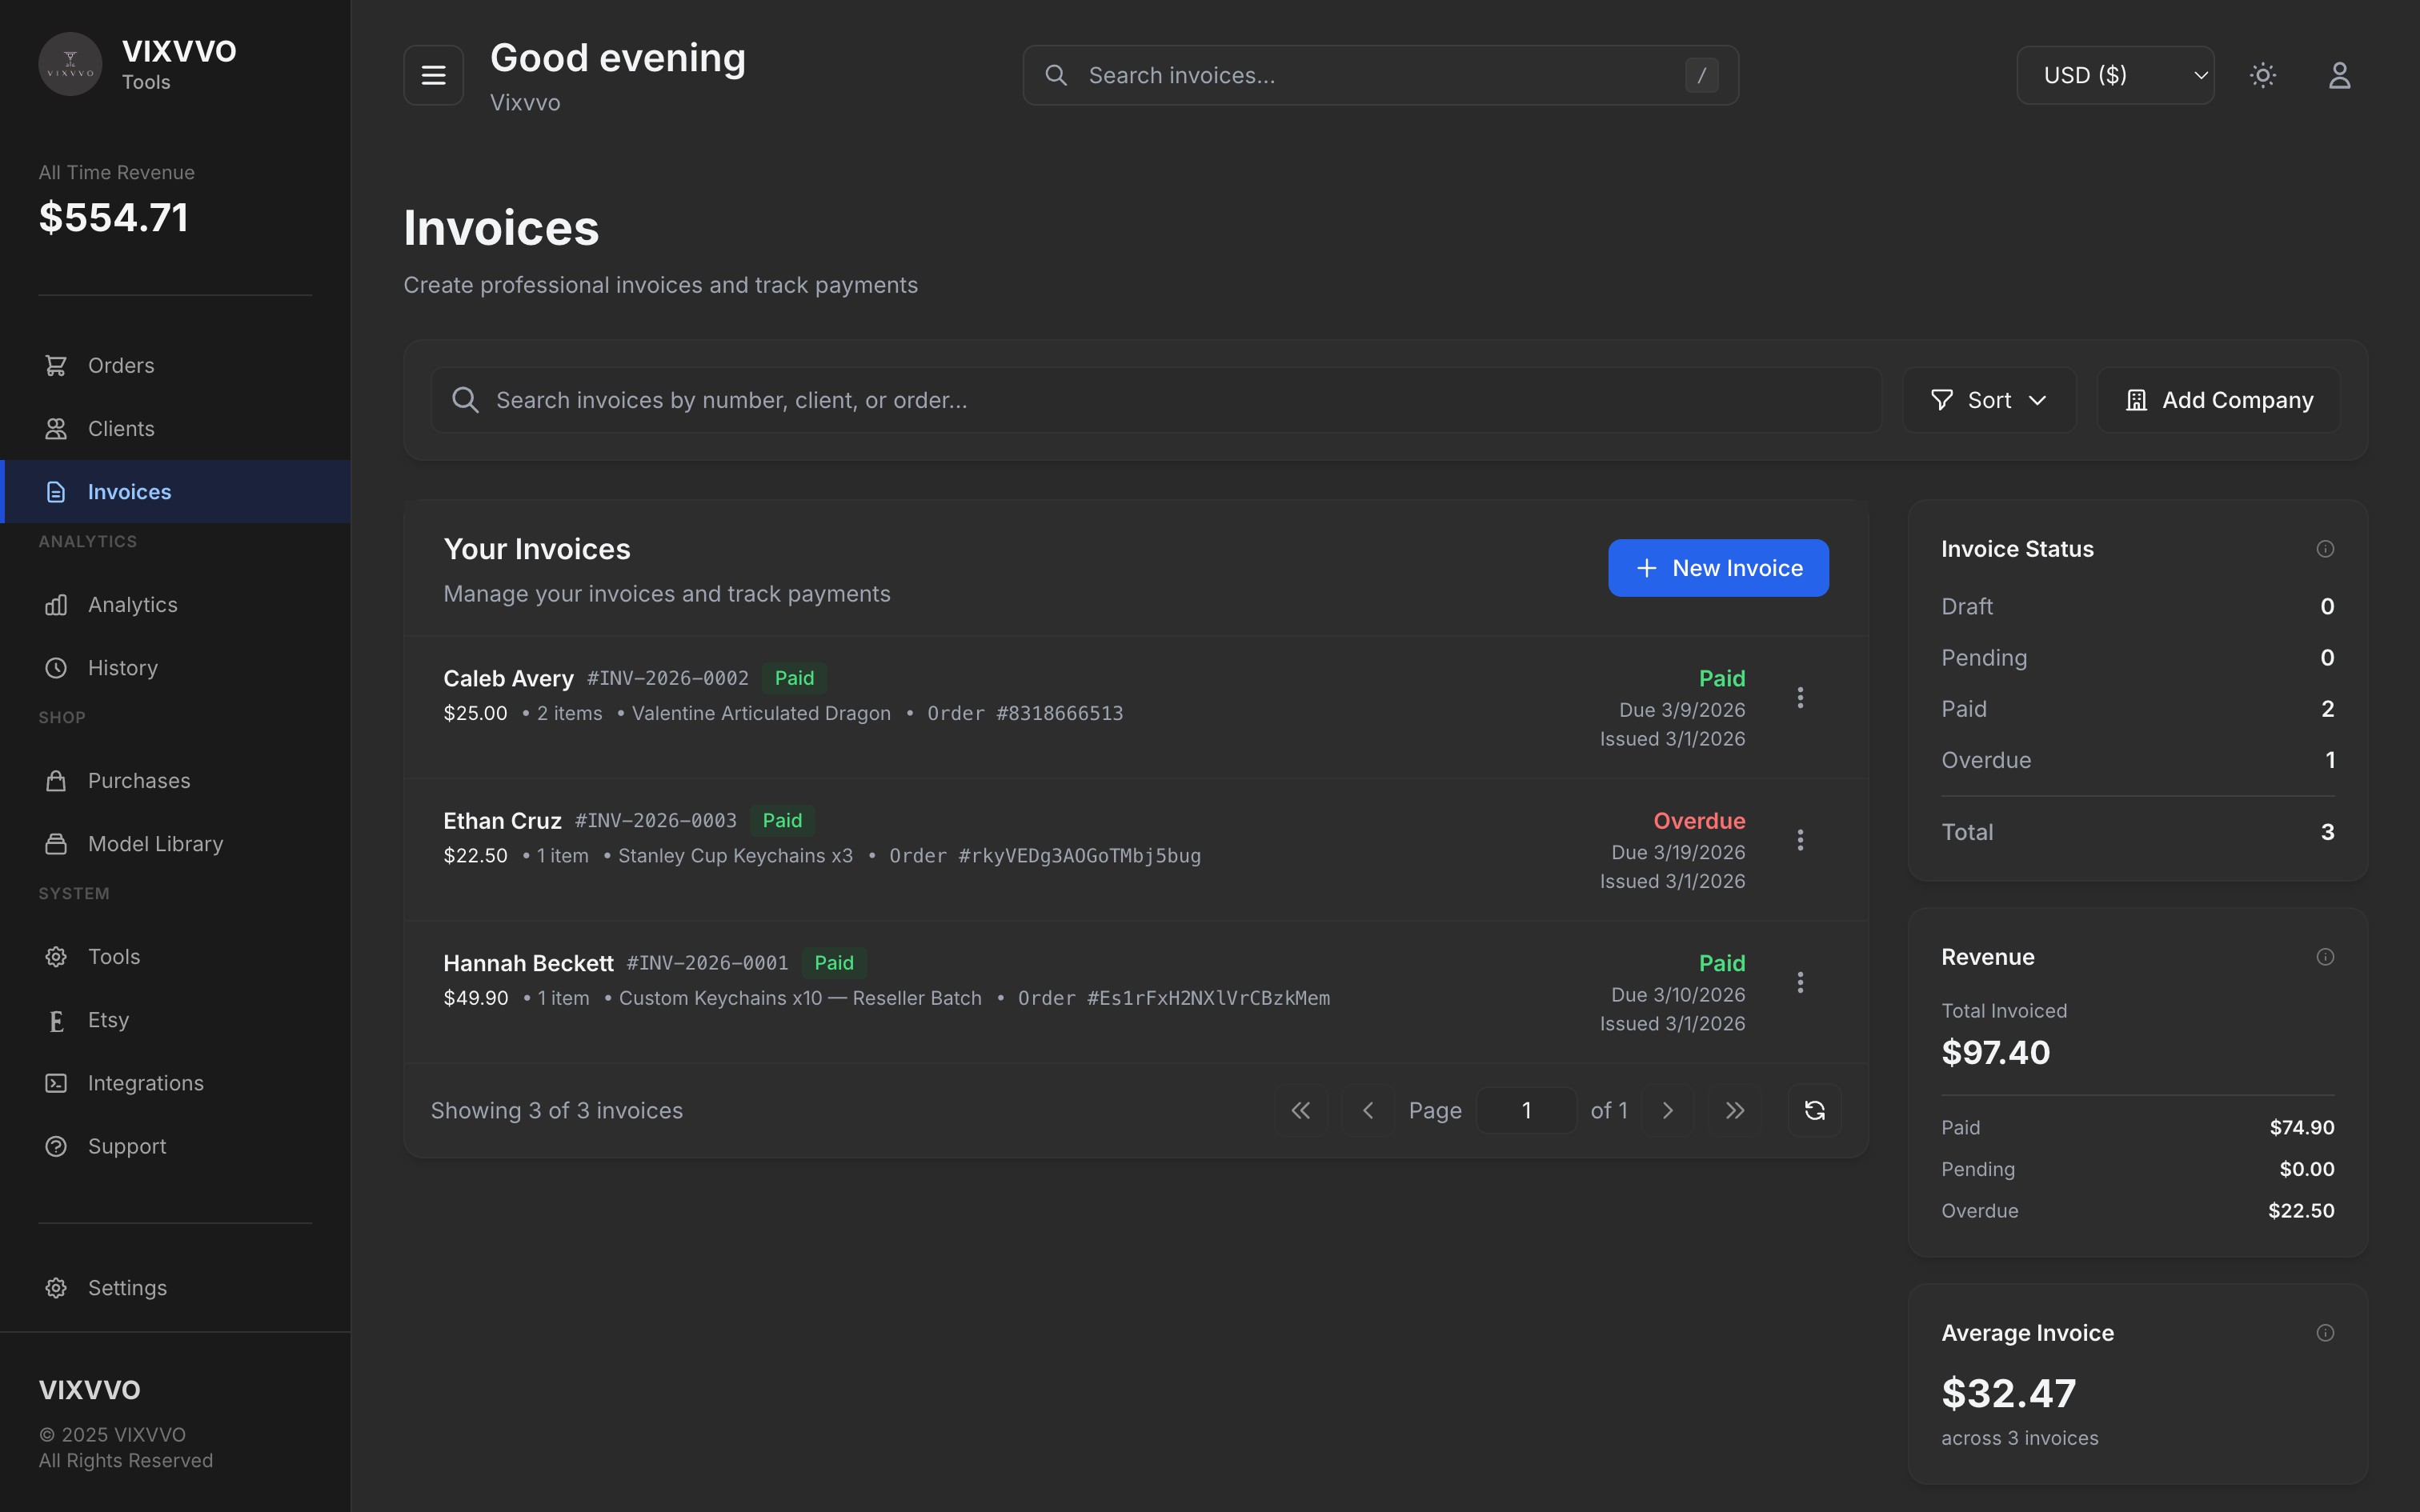2420x1512 pixels.
Task: Open Model Library sidebar item
Action: click(155, 844)
